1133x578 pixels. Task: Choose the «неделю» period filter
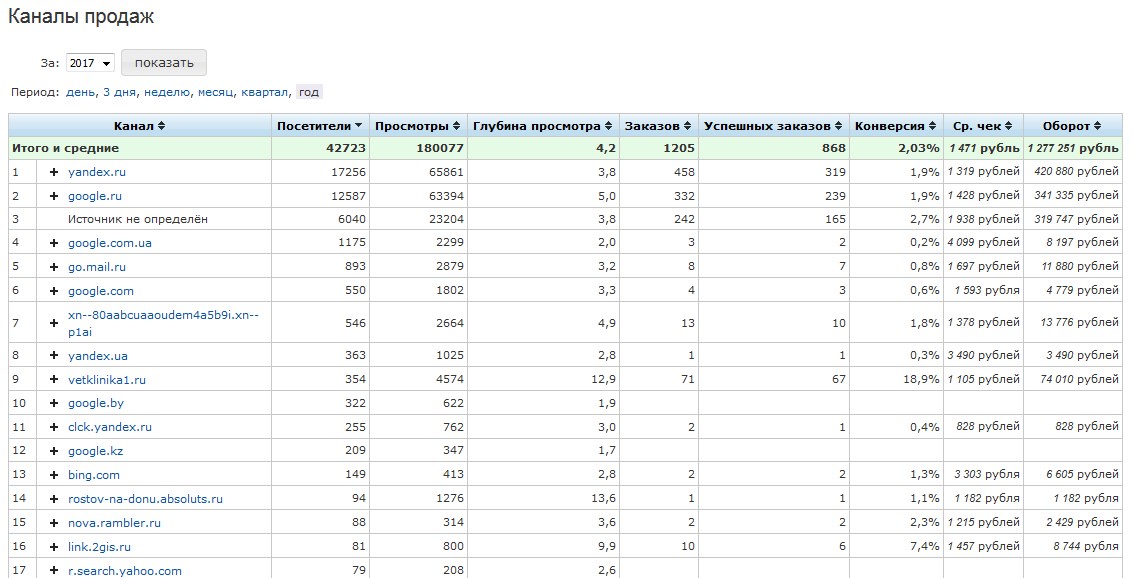coord(167,92)
